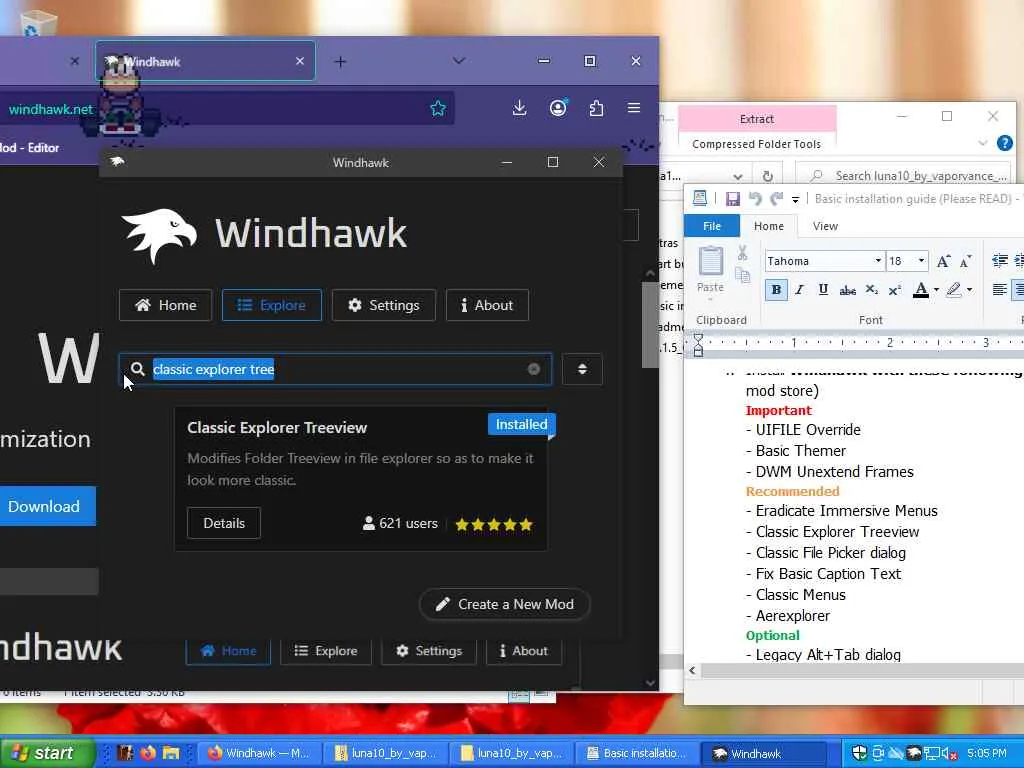The image size is (1024, 768).
Task: Click the magnifier icon in Windhawk search
Action: 137,369
